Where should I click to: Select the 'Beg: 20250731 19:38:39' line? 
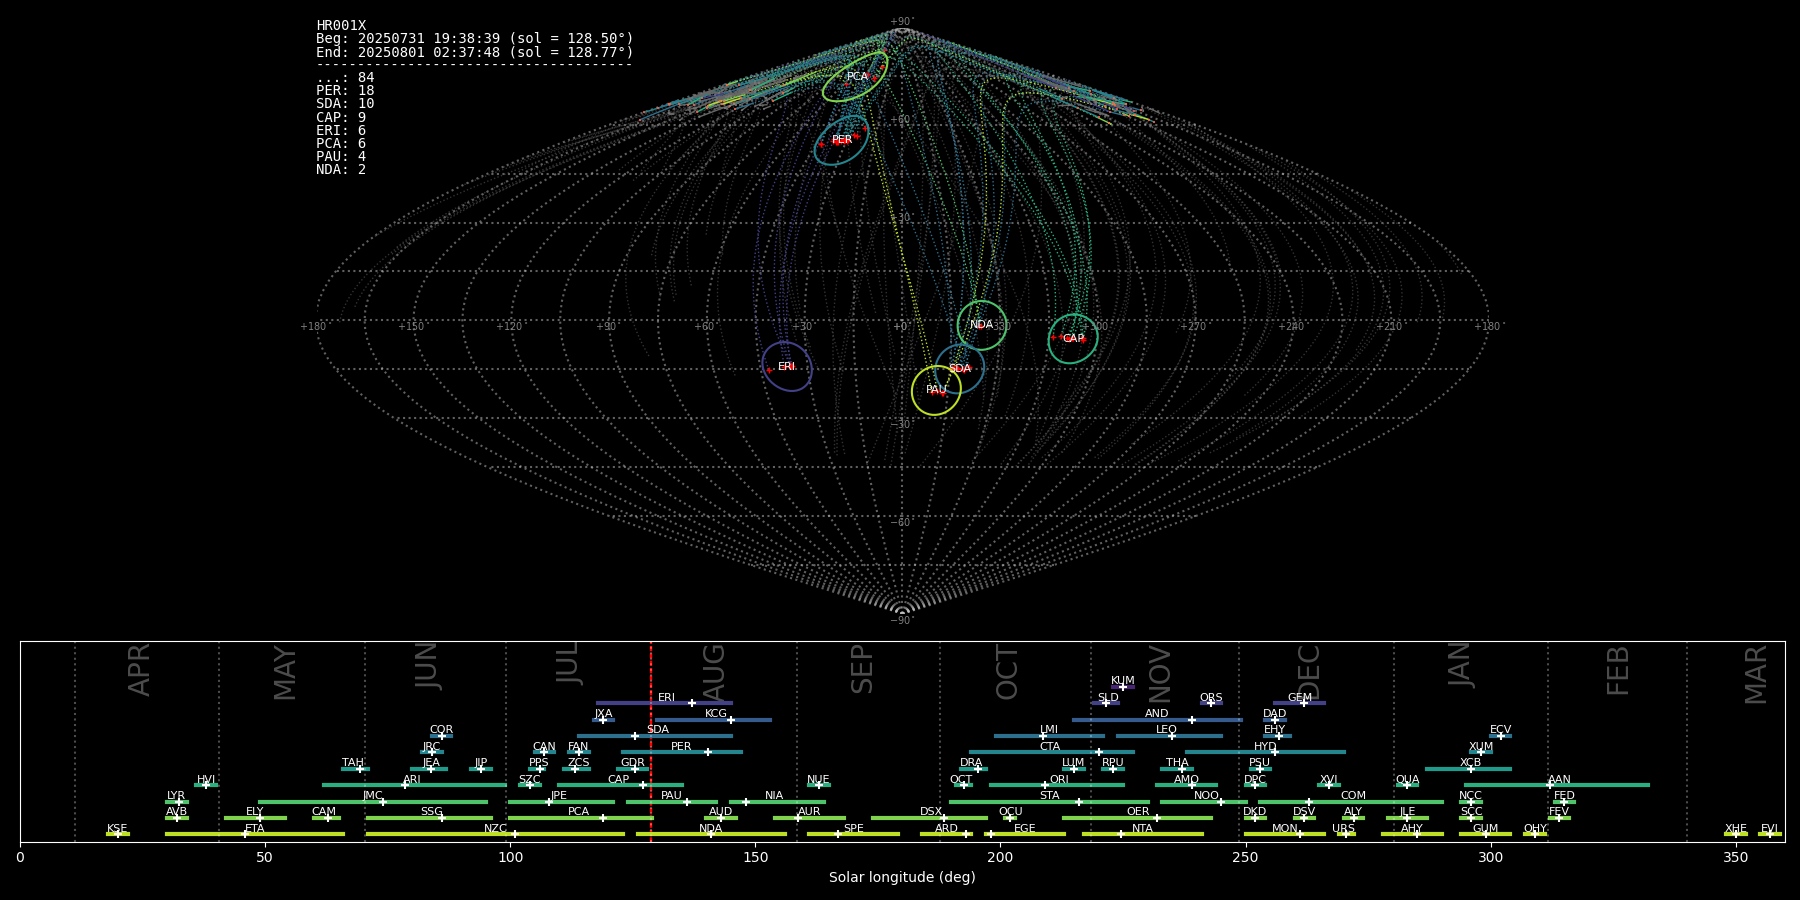point(475,39)
